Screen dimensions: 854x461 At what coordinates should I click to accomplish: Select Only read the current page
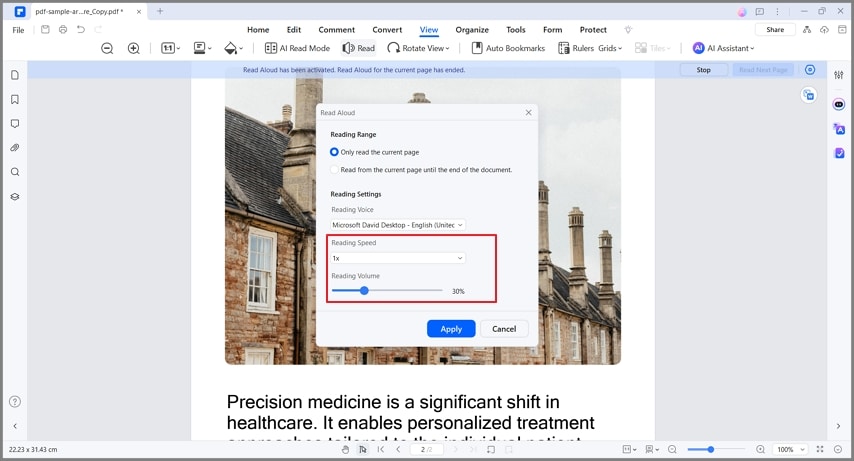click(375, 152)
